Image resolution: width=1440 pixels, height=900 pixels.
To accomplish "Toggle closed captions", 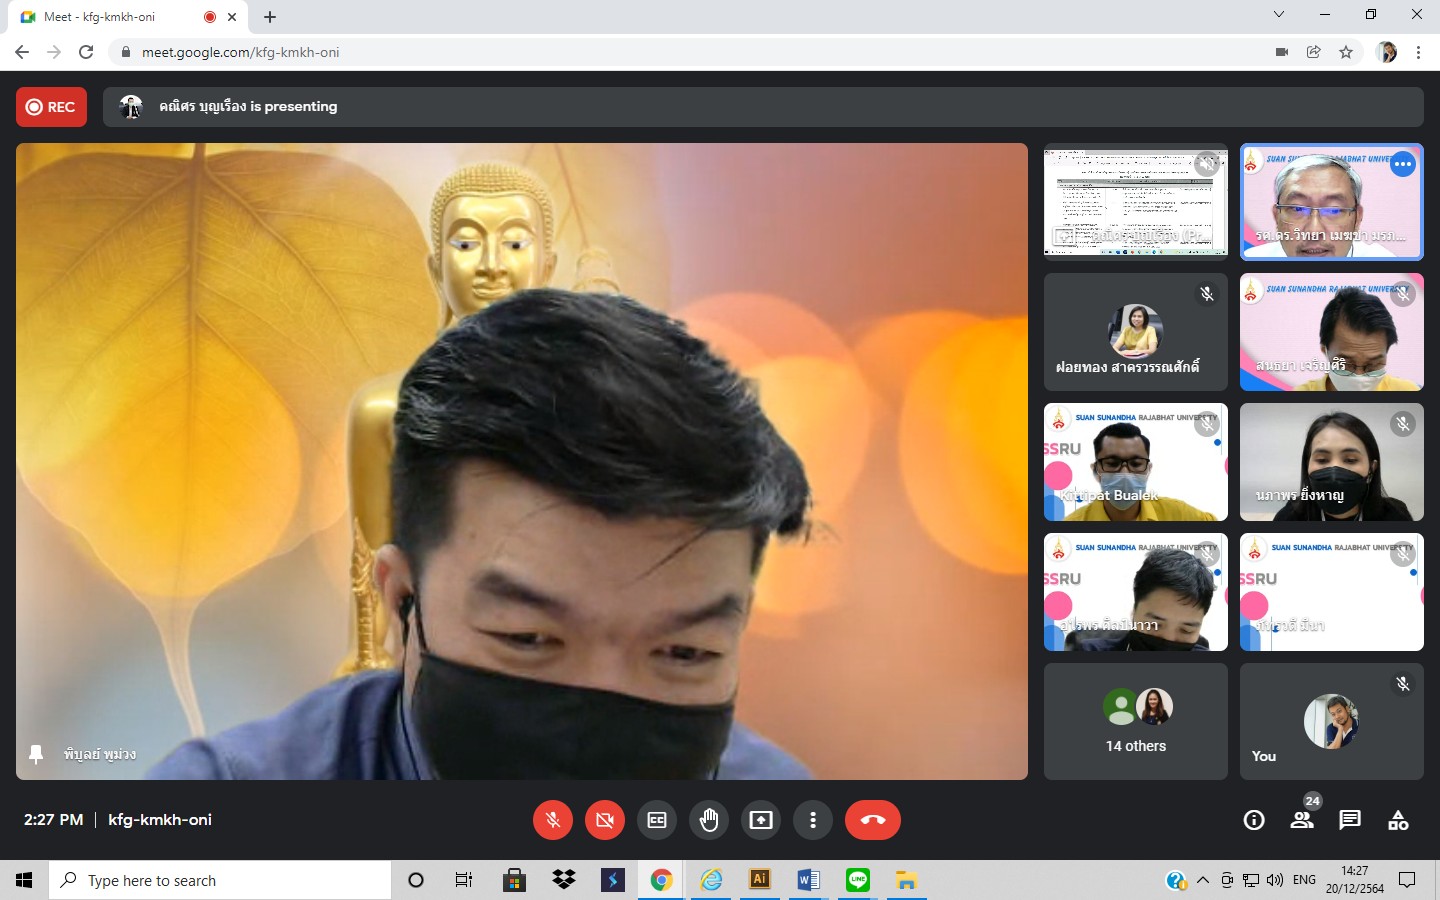I will [657, 820].
